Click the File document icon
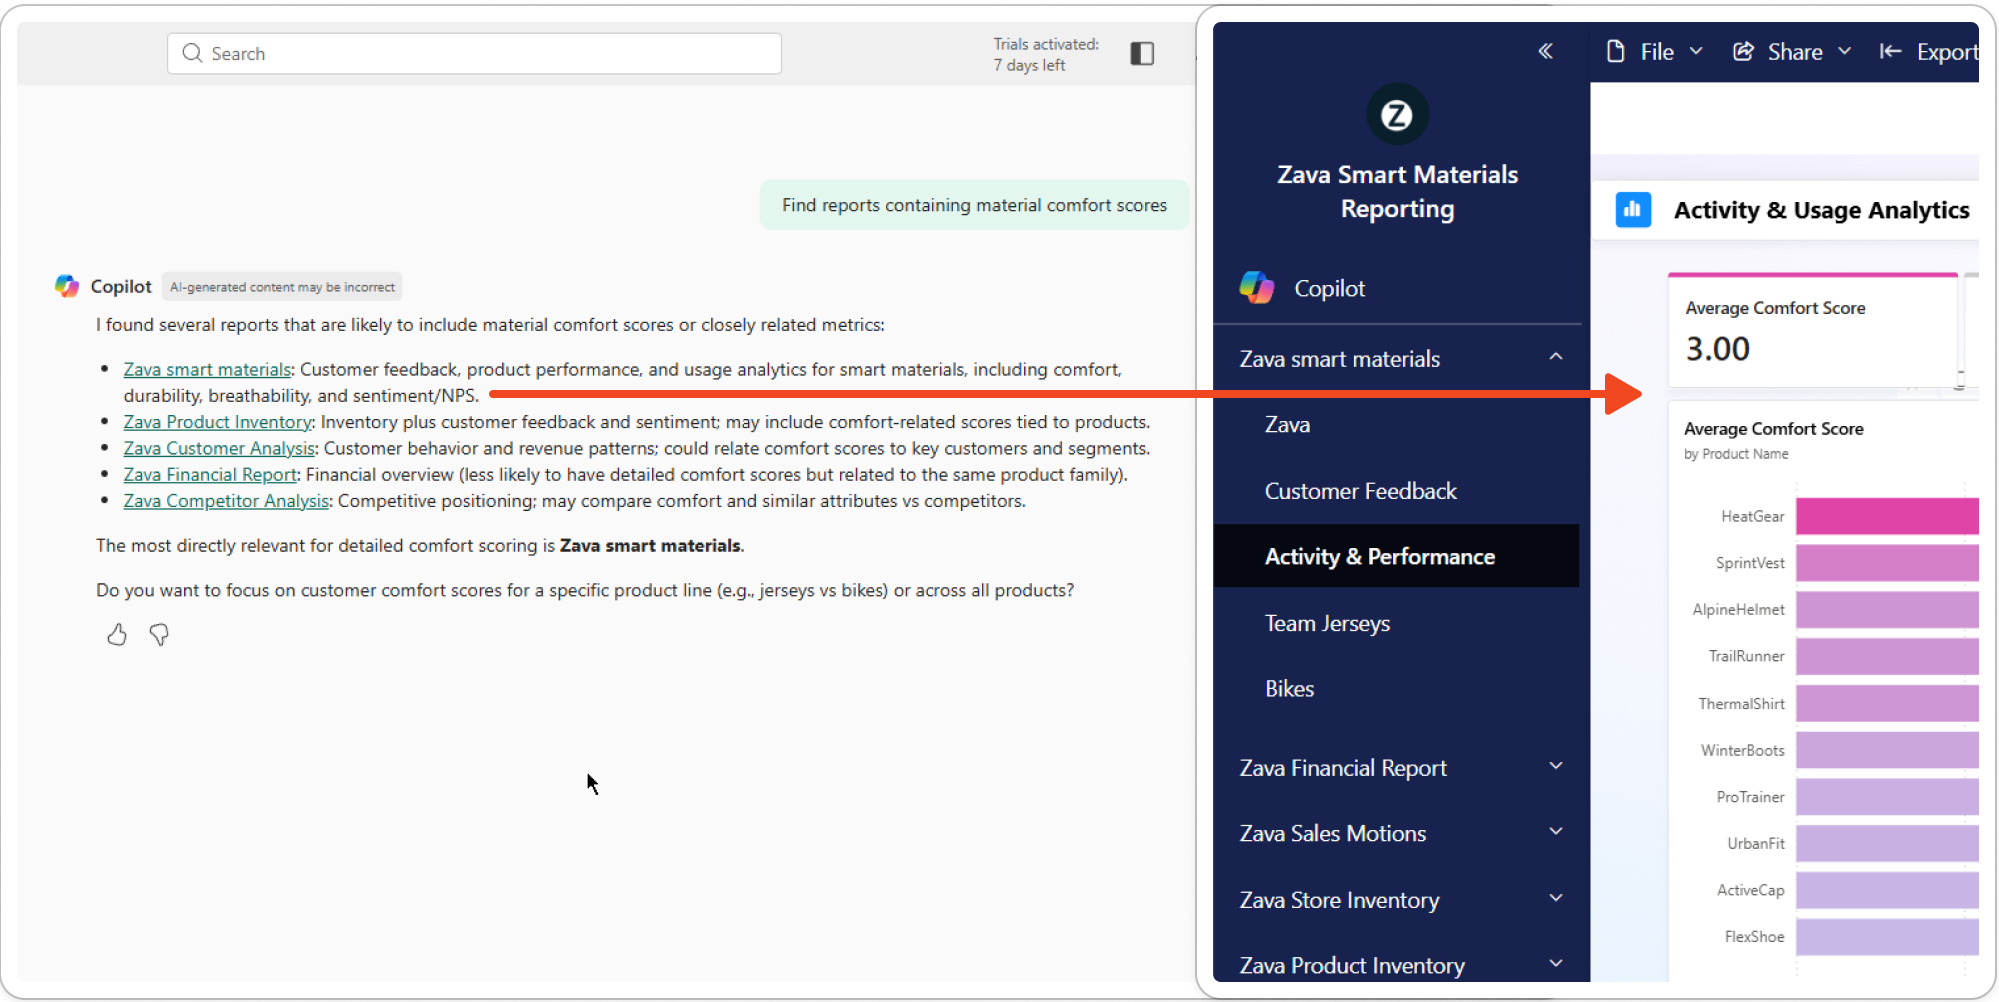This screenshot has width=1999, height=1002. pyautogui.click(x=1615, y=51)
